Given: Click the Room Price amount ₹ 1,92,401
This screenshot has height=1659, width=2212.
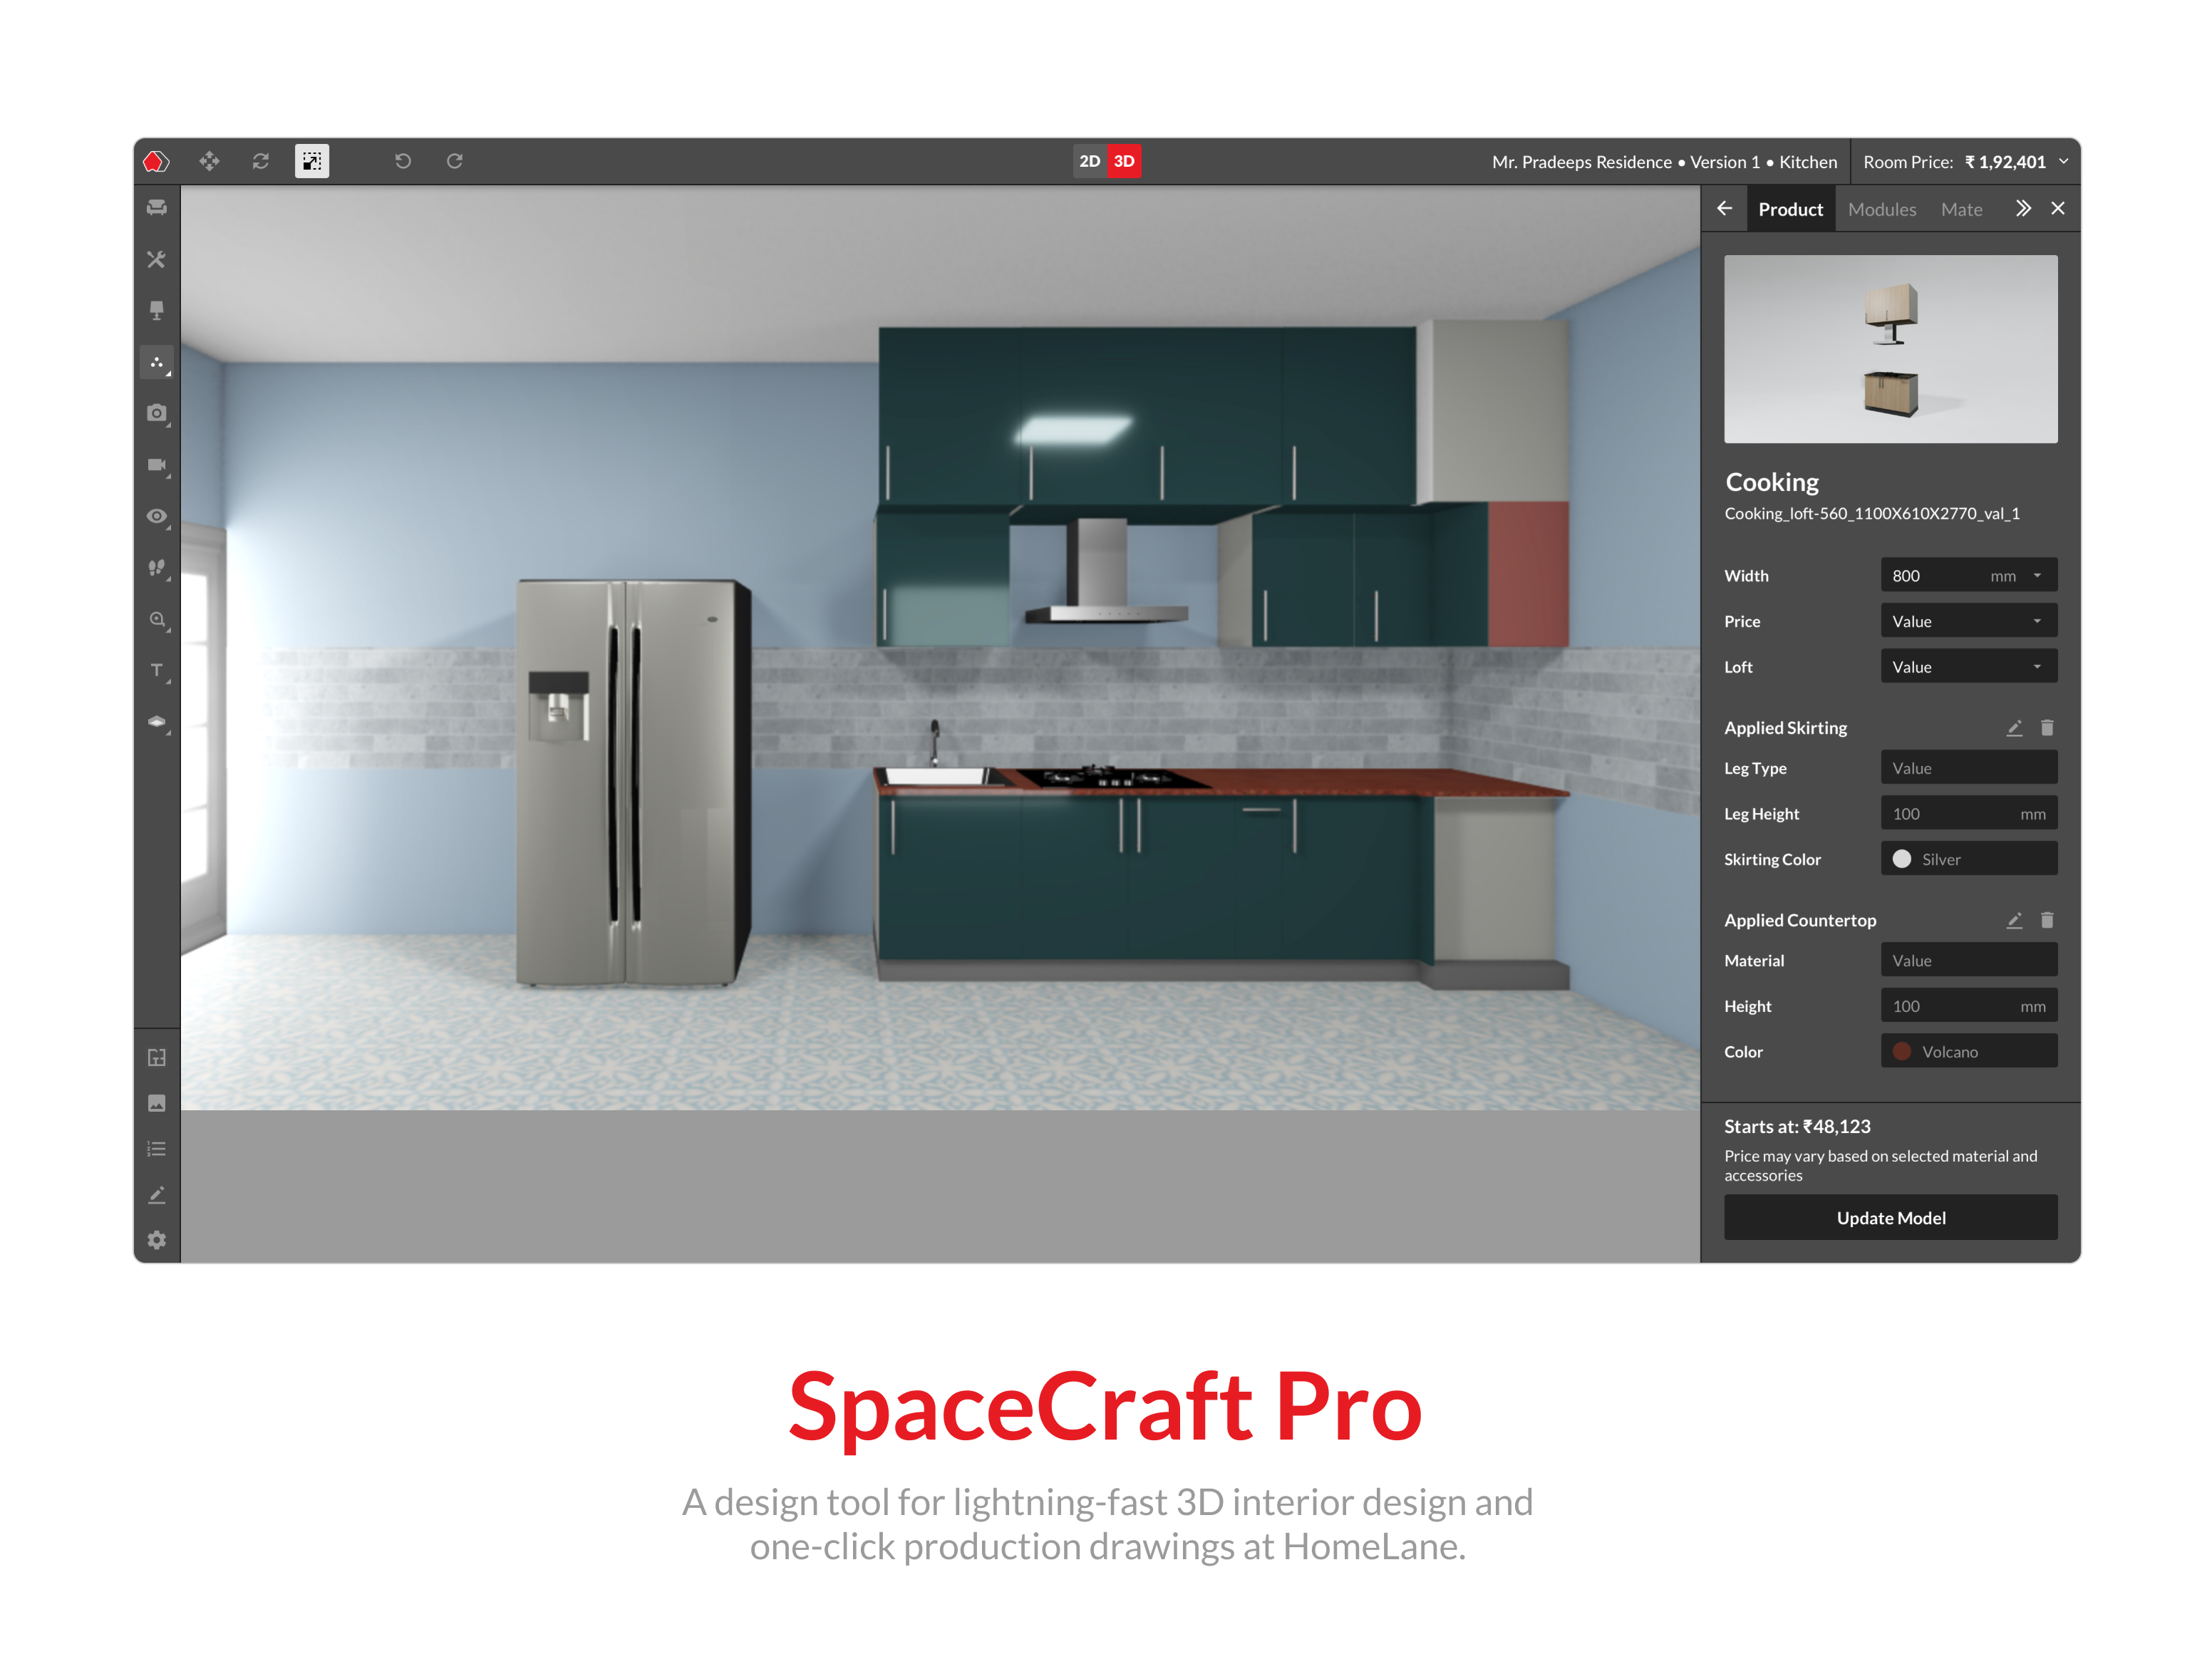Looking at the screenshot, I should (2005, 162).
